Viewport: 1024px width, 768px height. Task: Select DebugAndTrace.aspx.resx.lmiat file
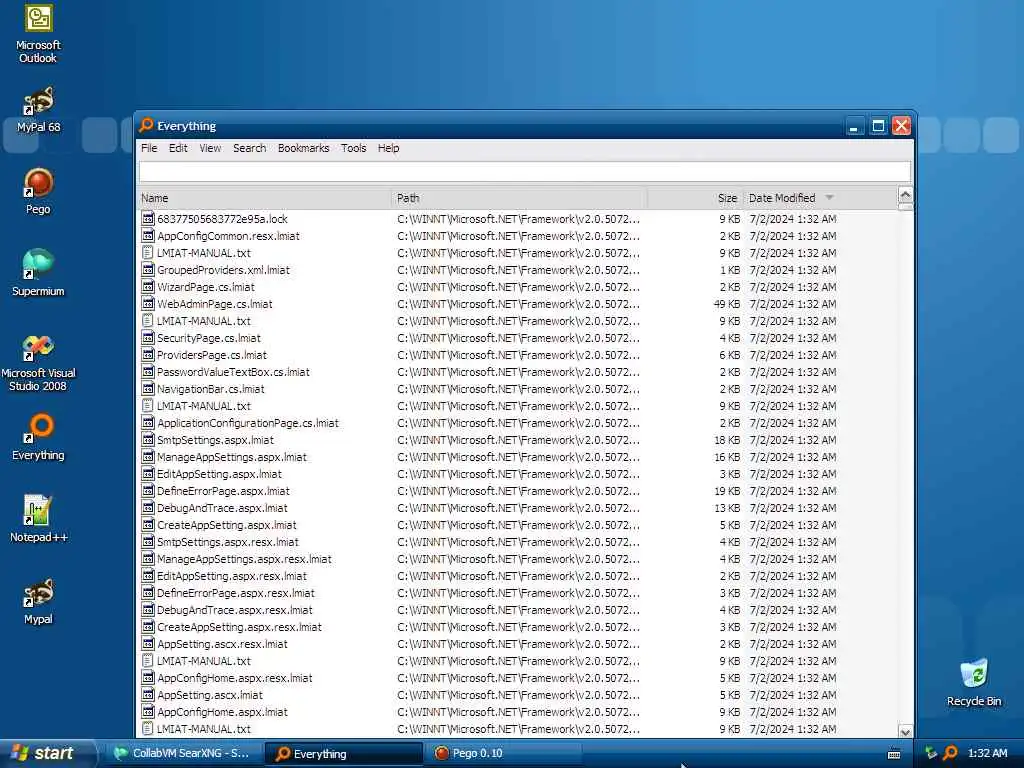click(x=234, y=609)
